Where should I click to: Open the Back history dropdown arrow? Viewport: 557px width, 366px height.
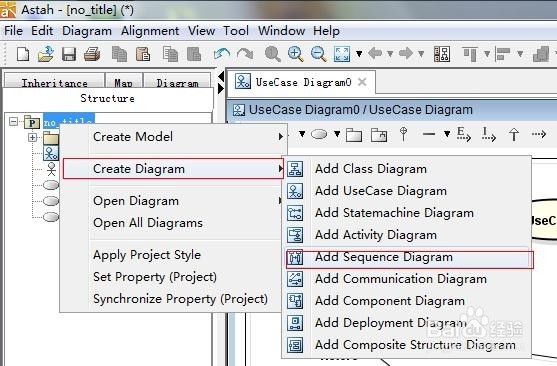click(390, 54)
